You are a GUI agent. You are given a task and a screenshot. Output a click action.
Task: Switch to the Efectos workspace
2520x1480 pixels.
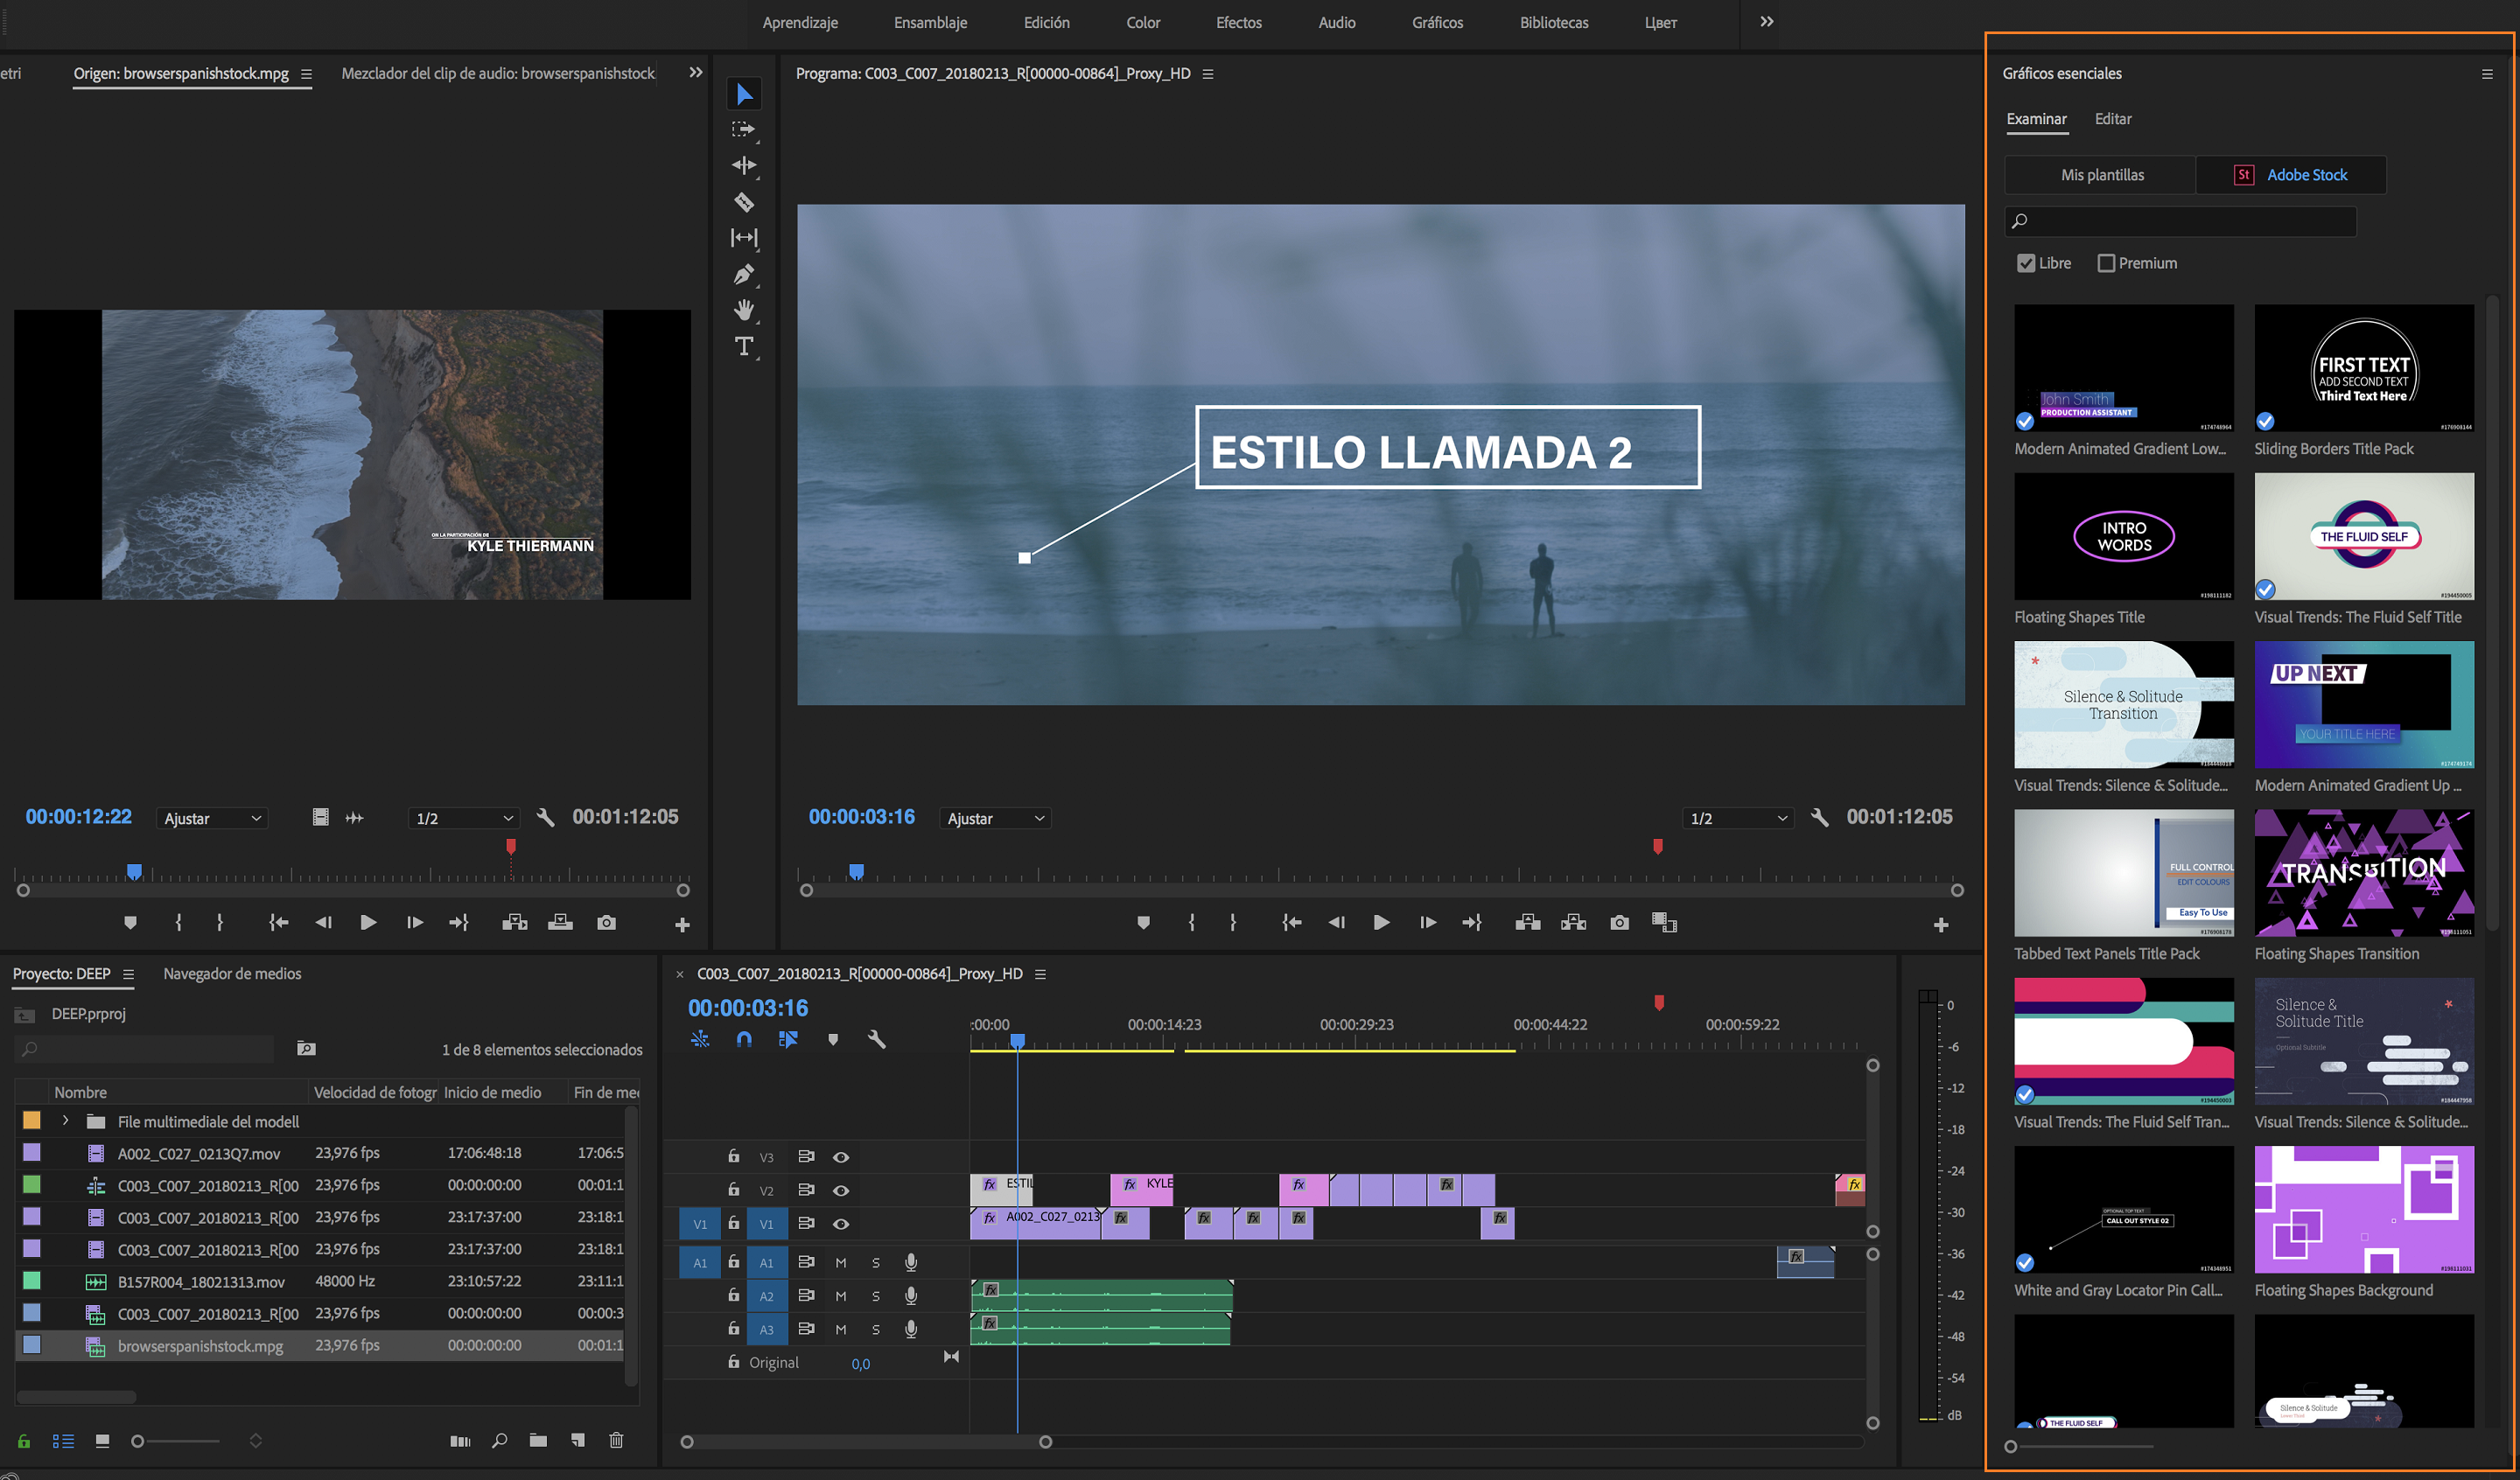tap(1238, 22)
